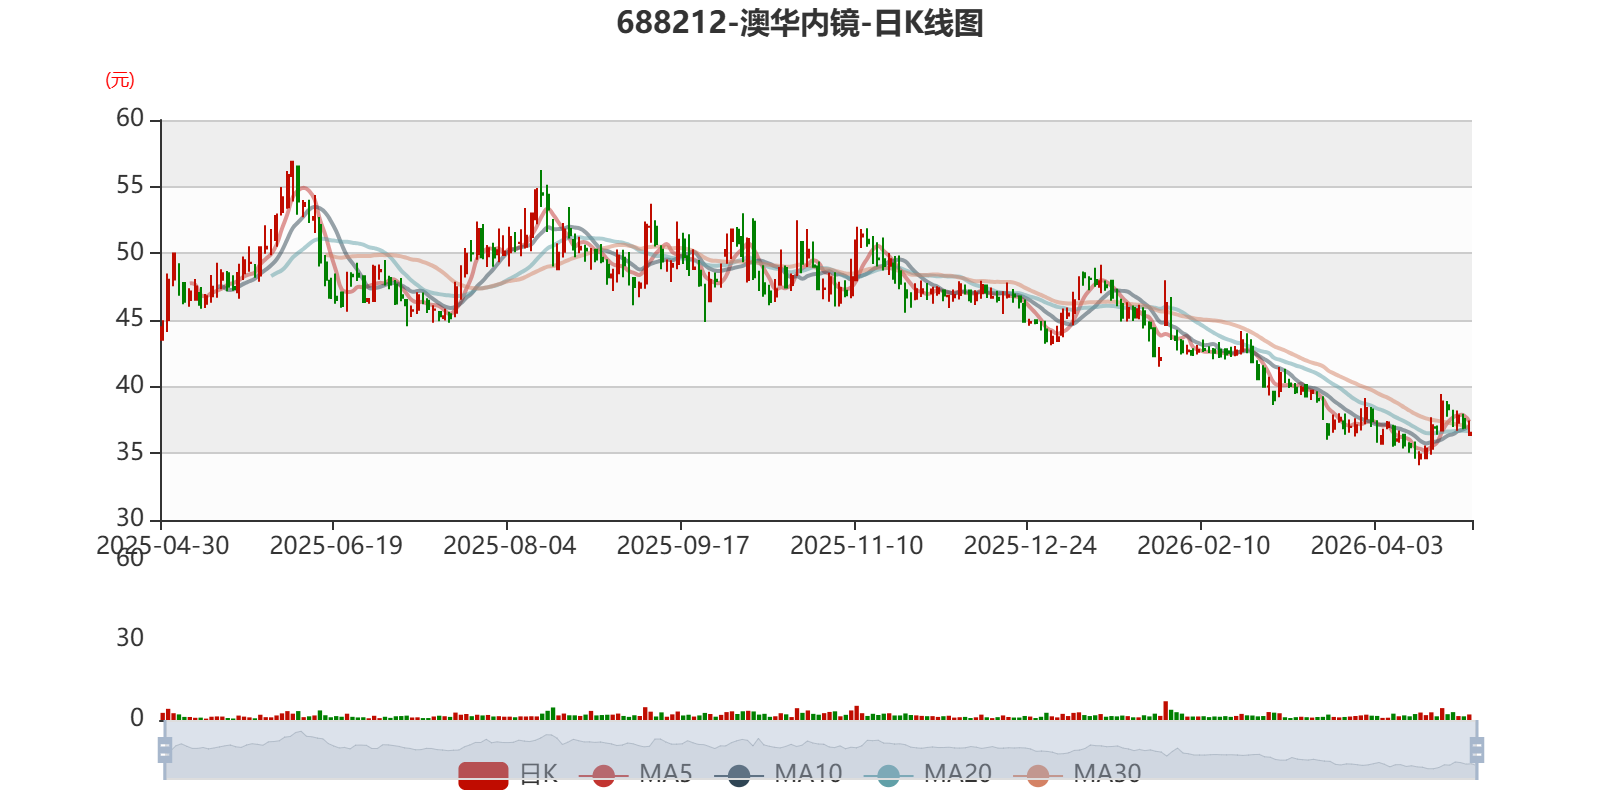
Task: Toggle the MA10 line in the legend
Action: pyautogui.click(x=778, y=775)
